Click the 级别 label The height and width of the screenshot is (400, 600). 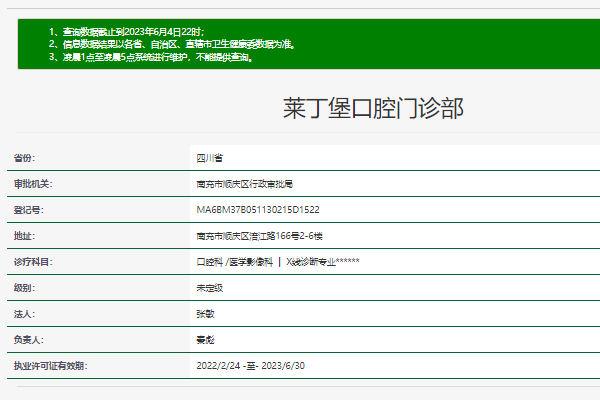click(x=24, y=288)
